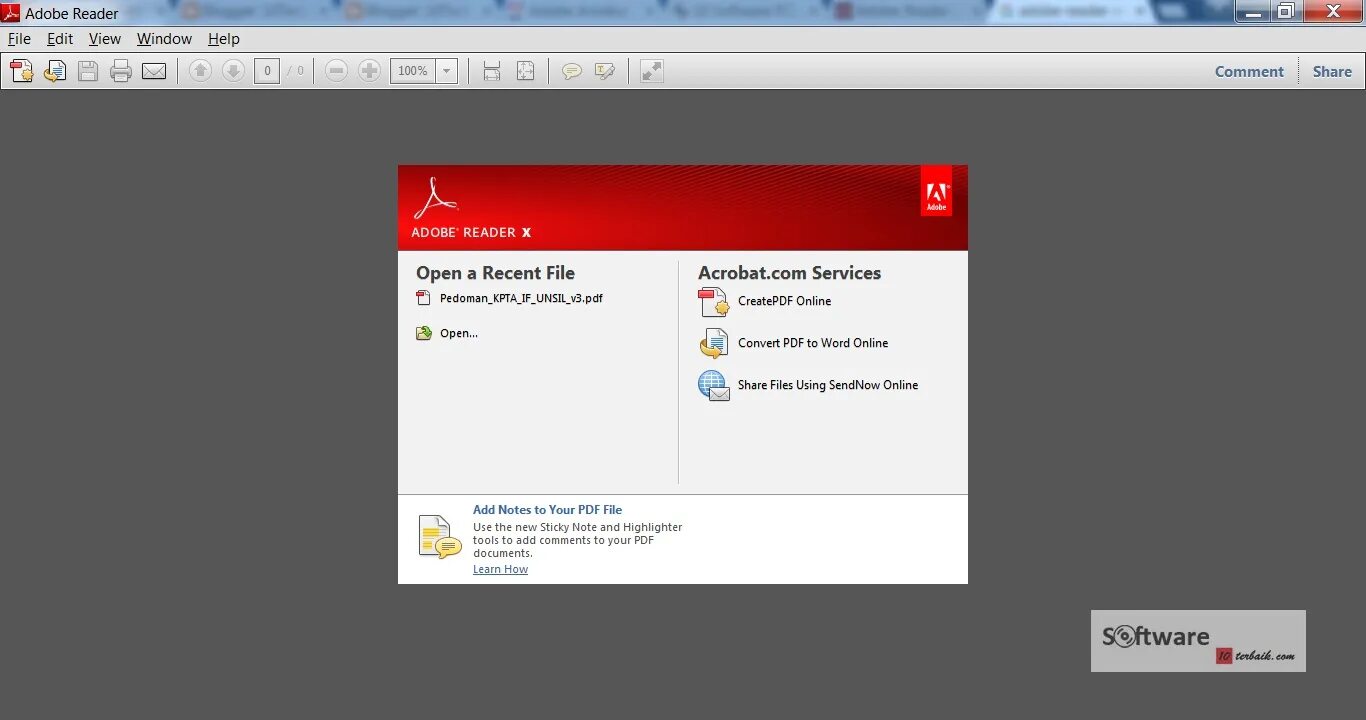Open the View menu
This screenshot has height=720, width=1366.
pyautogui.click(x=105, y=39)
